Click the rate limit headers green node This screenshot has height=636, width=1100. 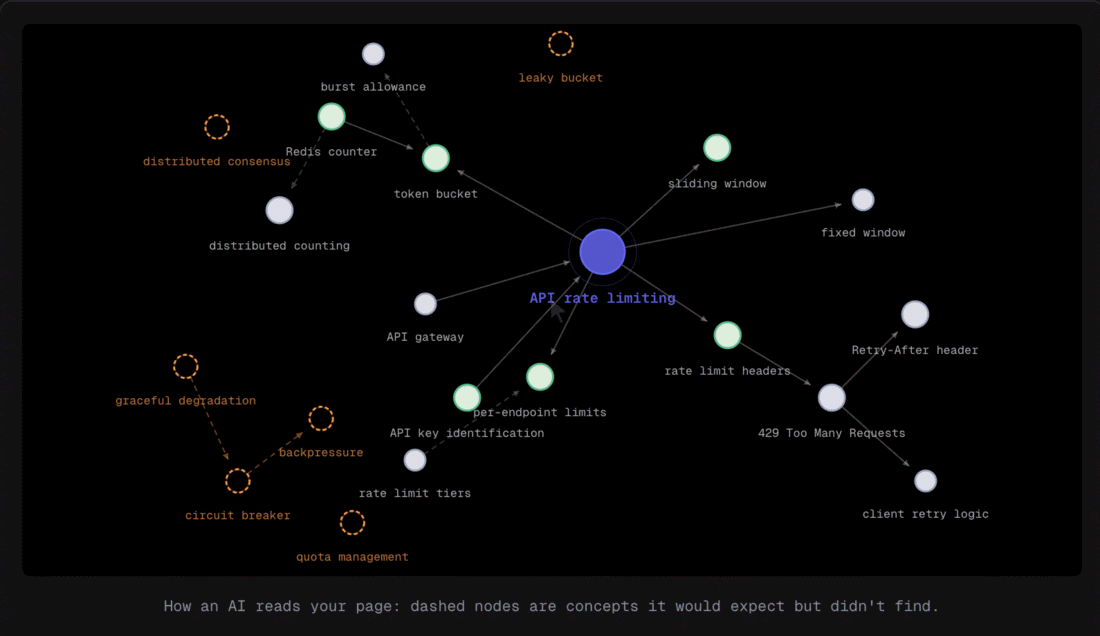727,335
